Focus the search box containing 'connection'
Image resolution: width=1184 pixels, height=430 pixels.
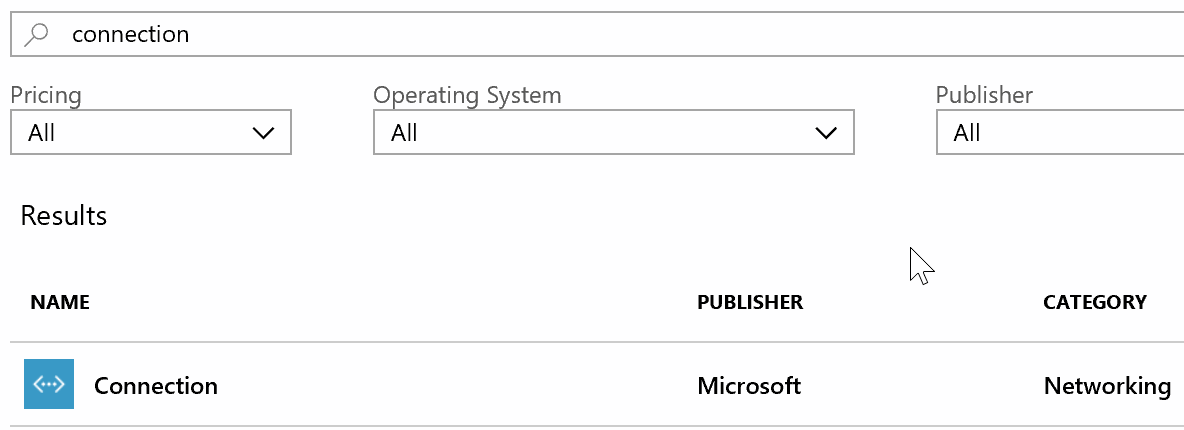600,34
